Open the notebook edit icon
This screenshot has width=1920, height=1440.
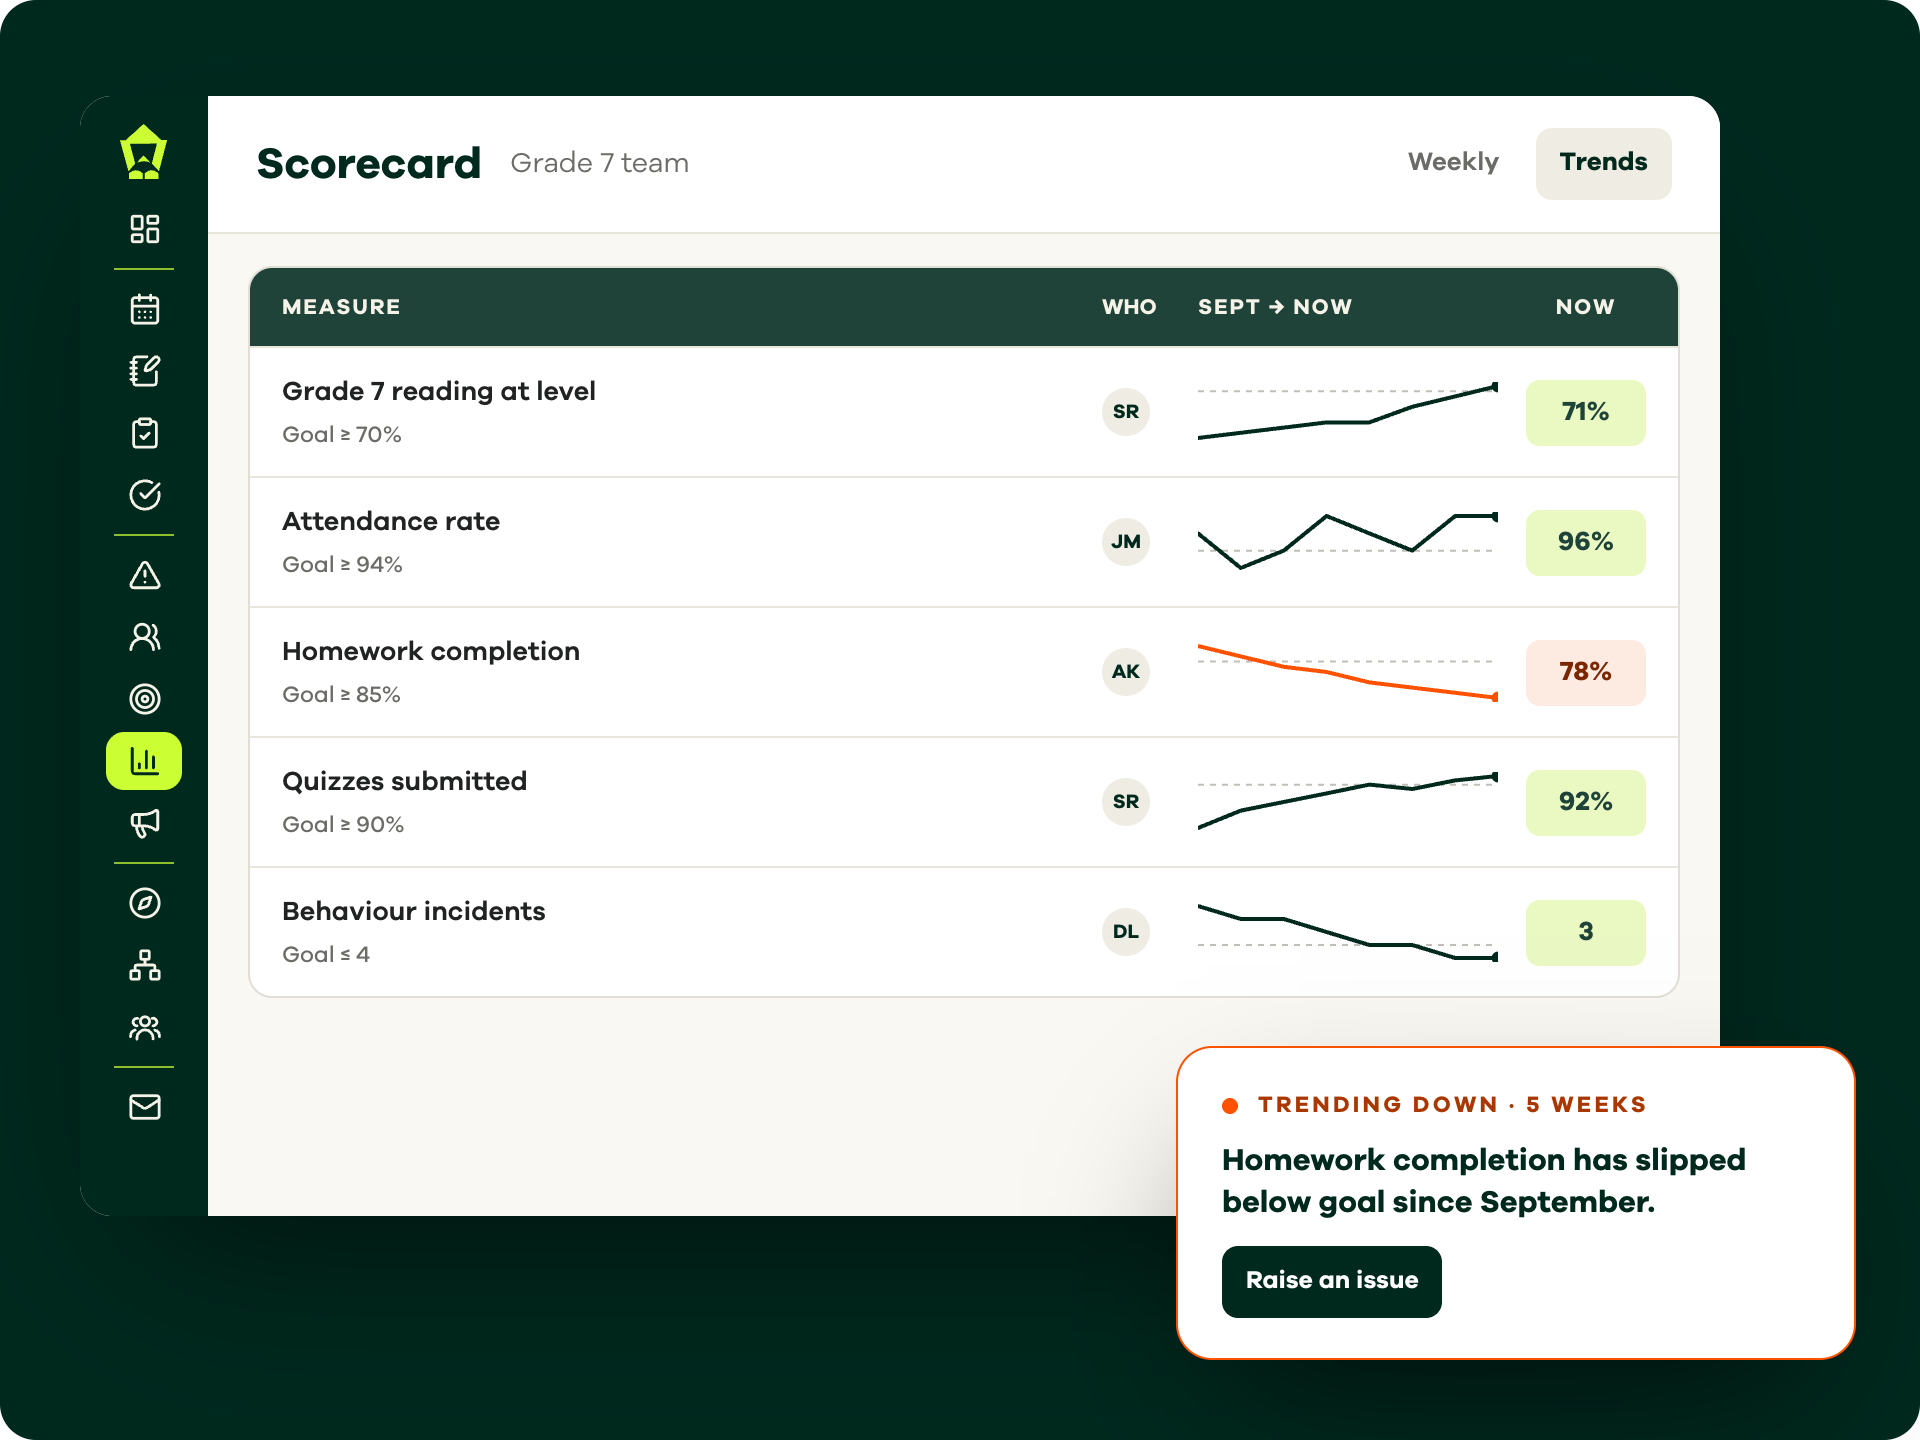[x=145, y=371]
